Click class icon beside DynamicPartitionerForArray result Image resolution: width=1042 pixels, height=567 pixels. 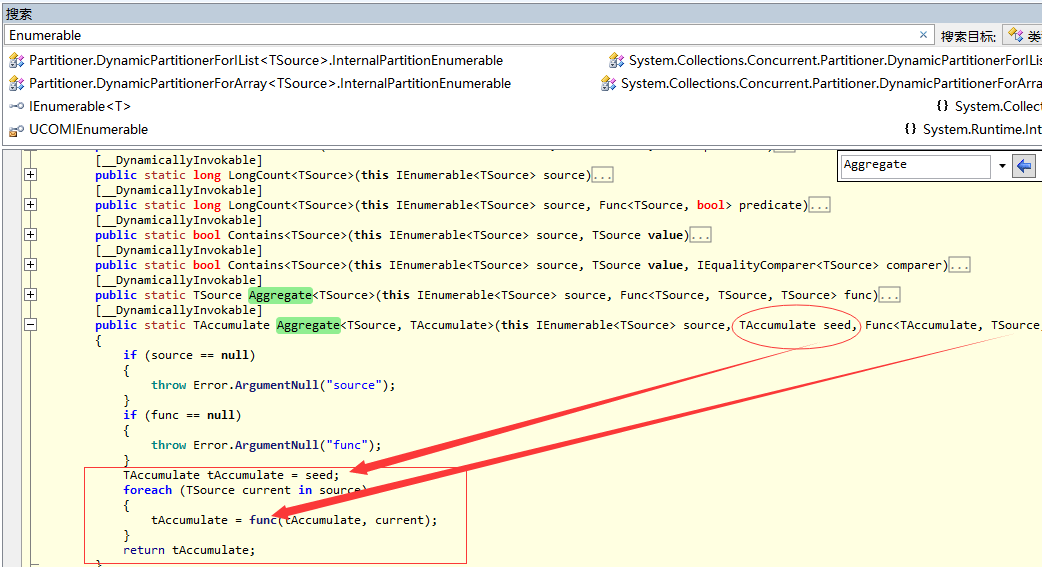[x=16, y=84]
